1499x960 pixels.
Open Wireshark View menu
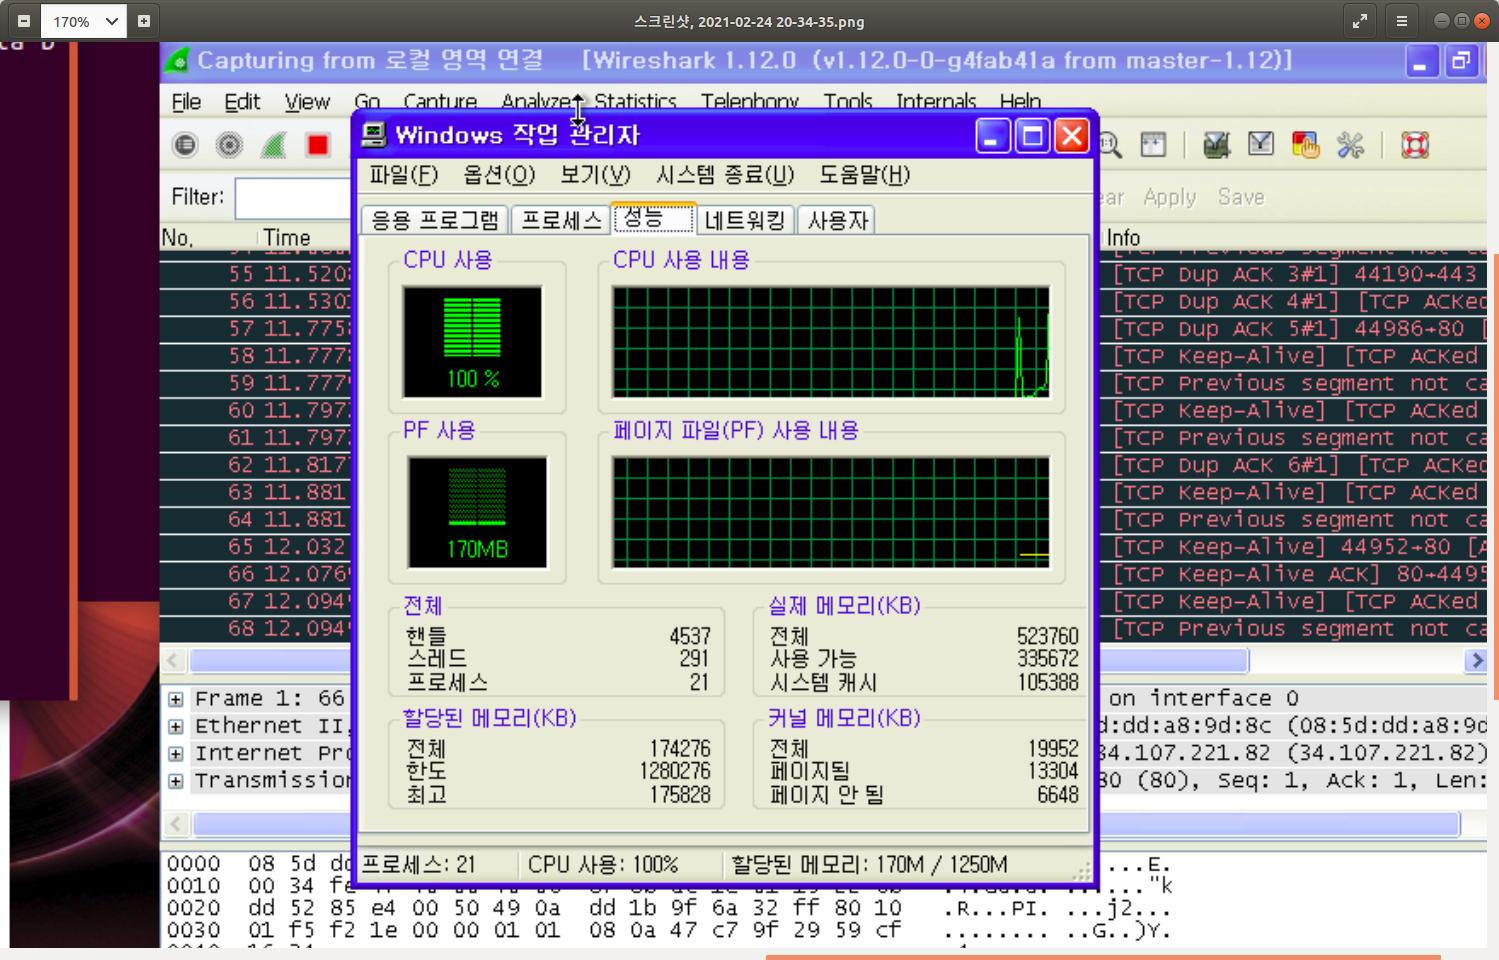click(307, 102)
